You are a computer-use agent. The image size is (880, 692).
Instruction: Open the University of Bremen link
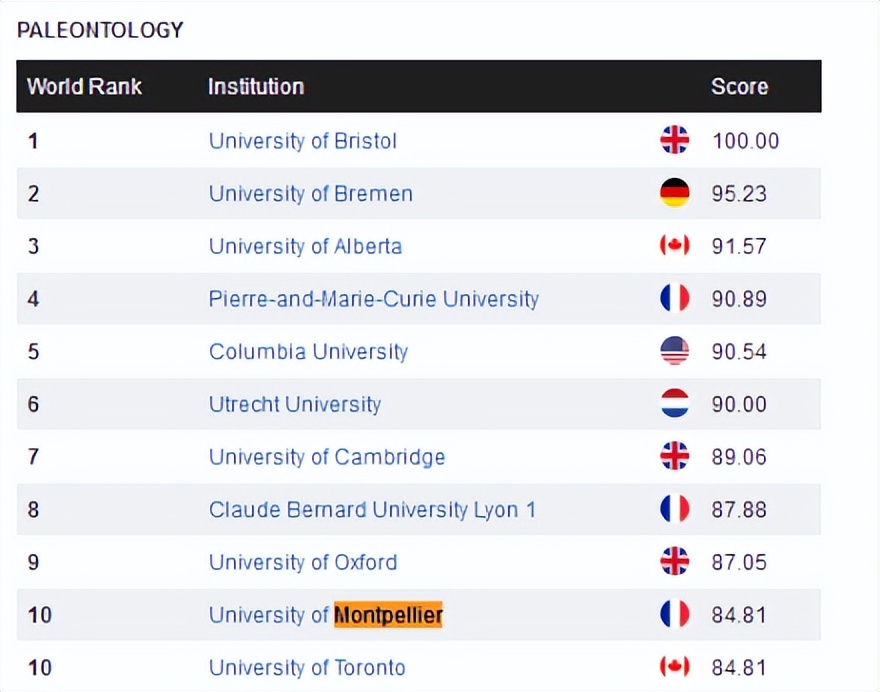310,194
